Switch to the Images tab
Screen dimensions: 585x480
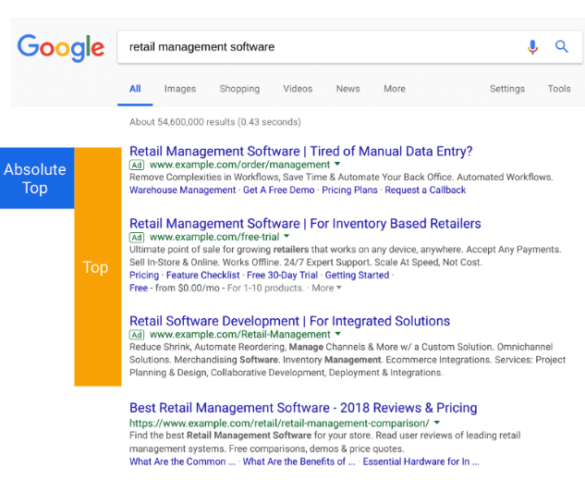tap(180, 89)
